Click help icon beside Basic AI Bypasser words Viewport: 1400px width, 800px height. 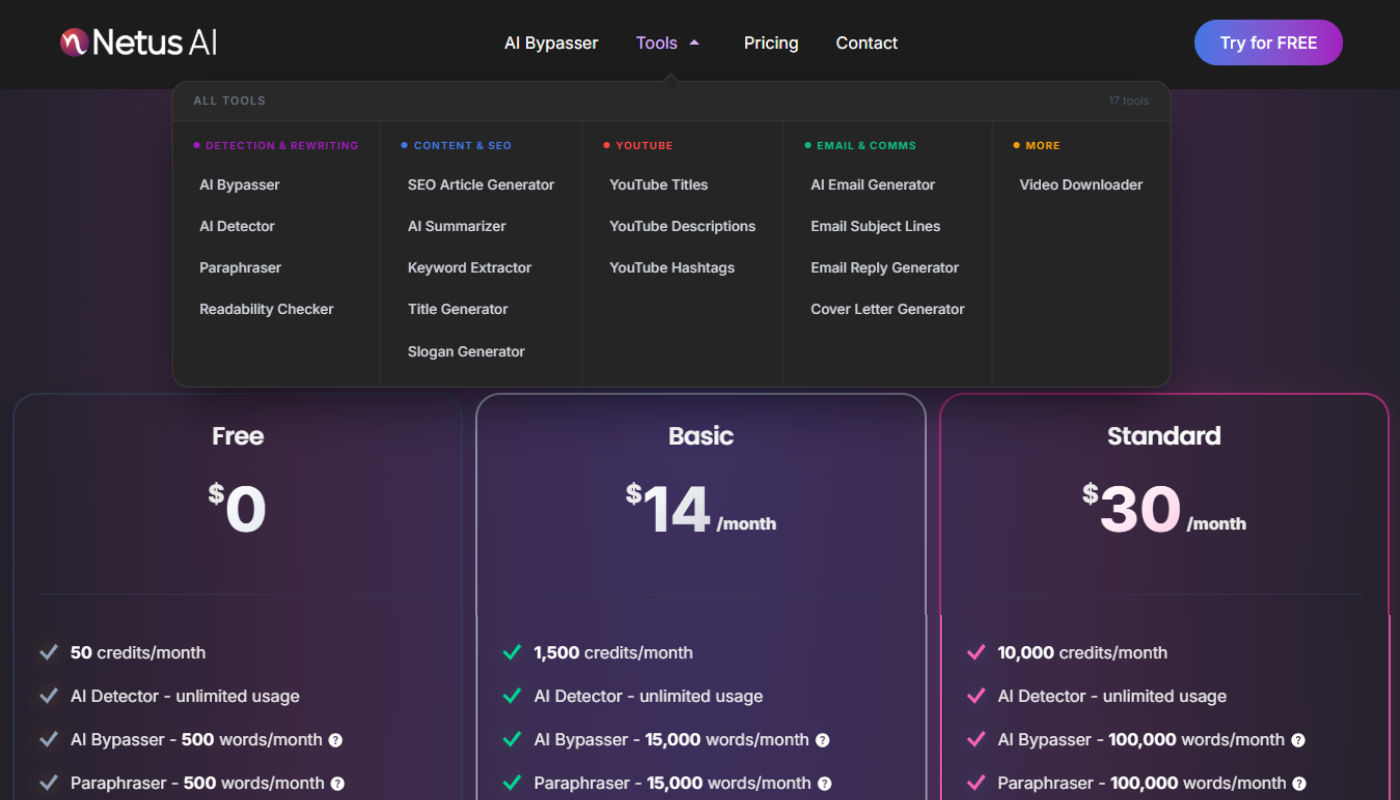822,740
